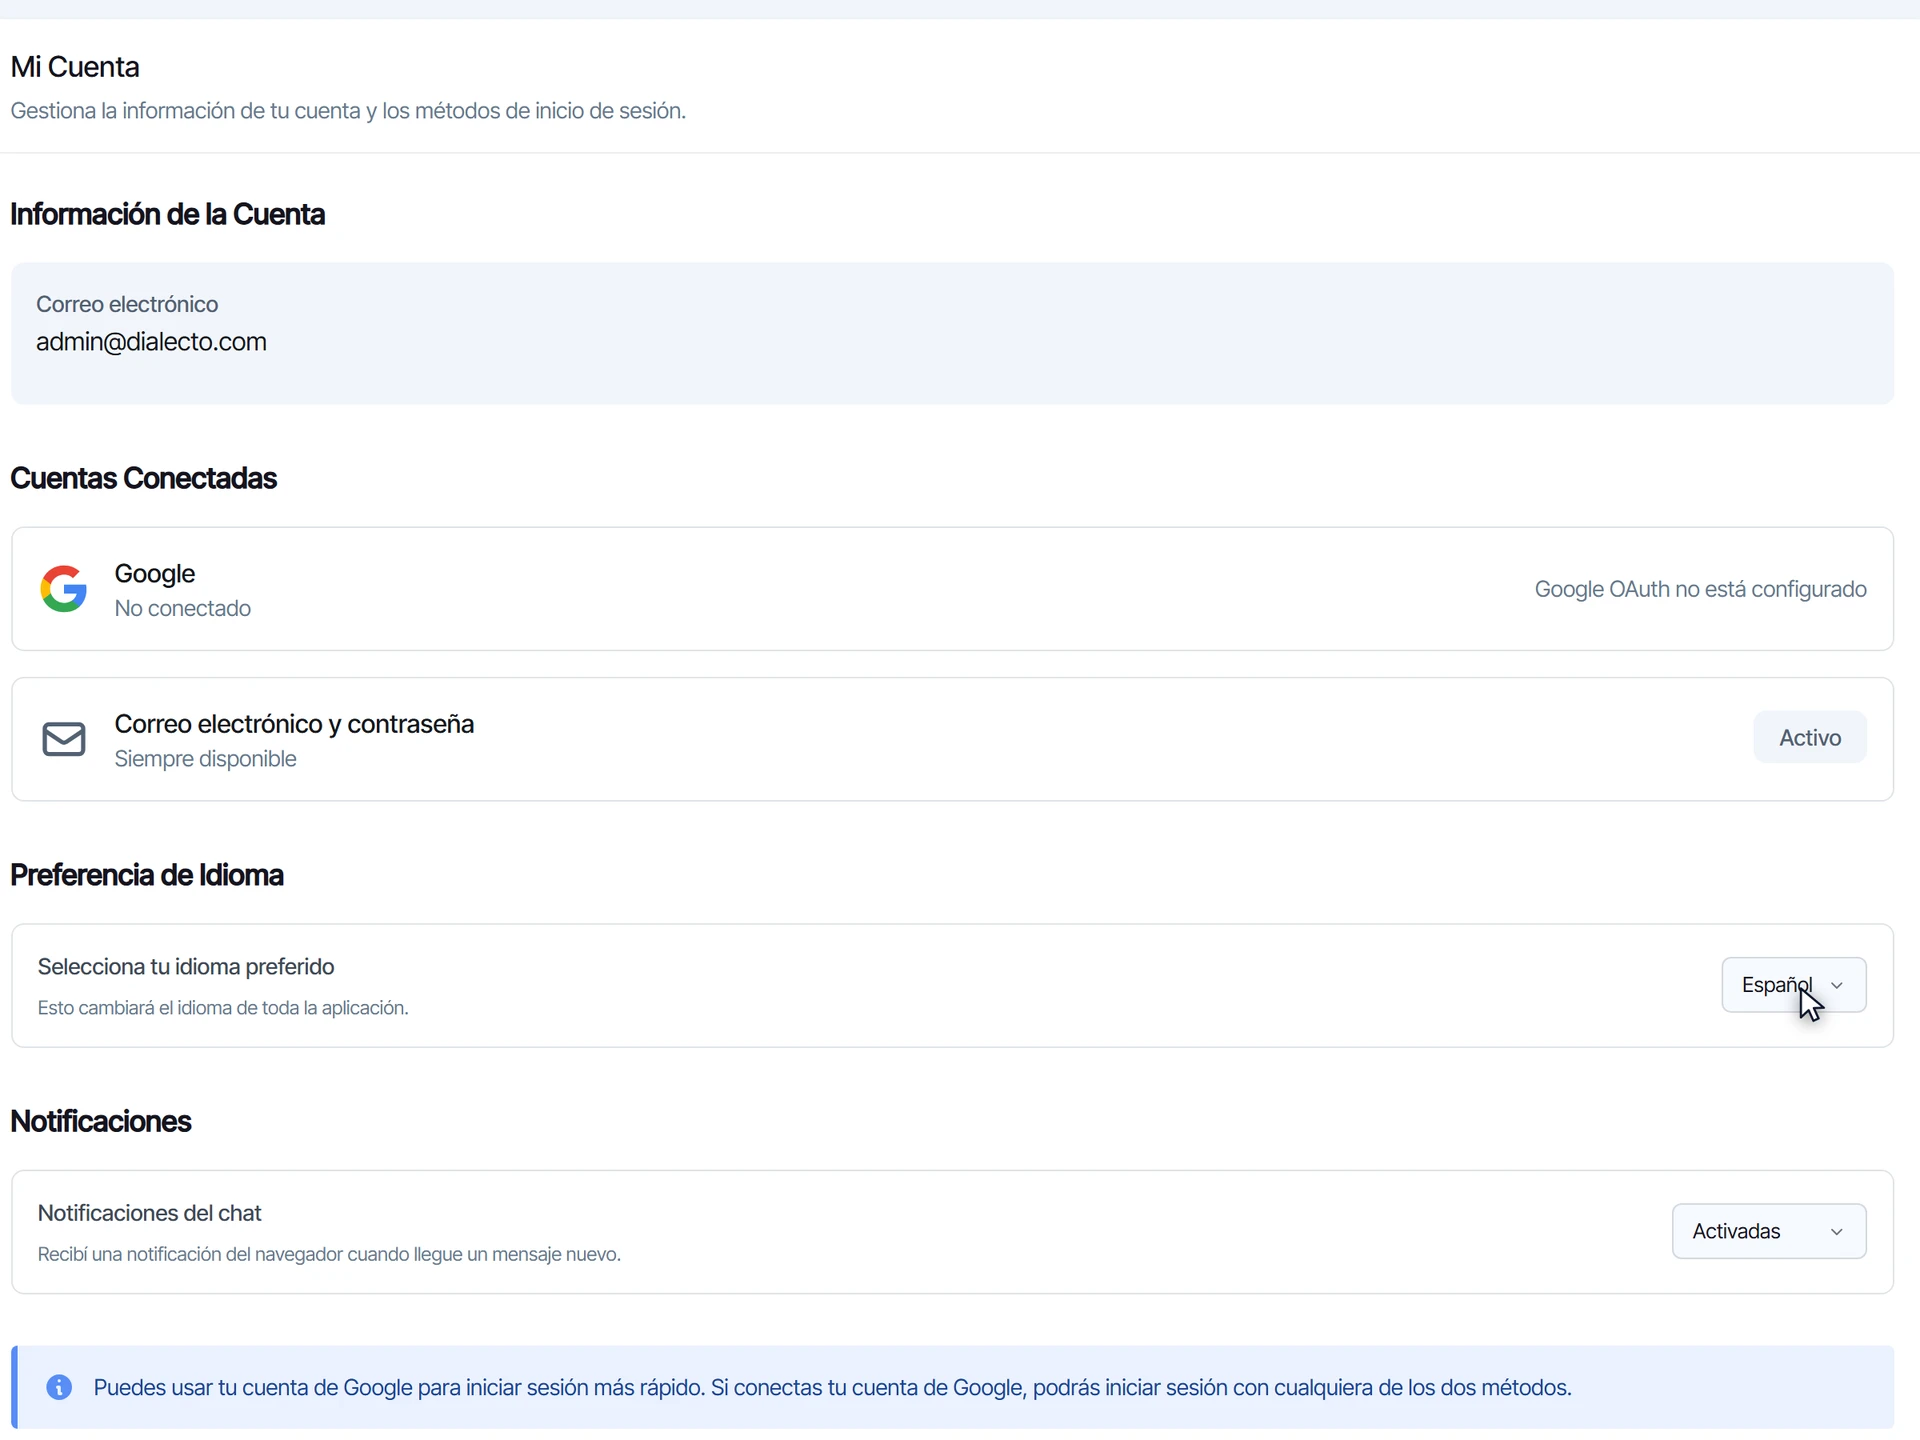Click the 'Notificaciones' section heading
This screenshot has width=1920, height=1440.
(x=100, y=1121)
